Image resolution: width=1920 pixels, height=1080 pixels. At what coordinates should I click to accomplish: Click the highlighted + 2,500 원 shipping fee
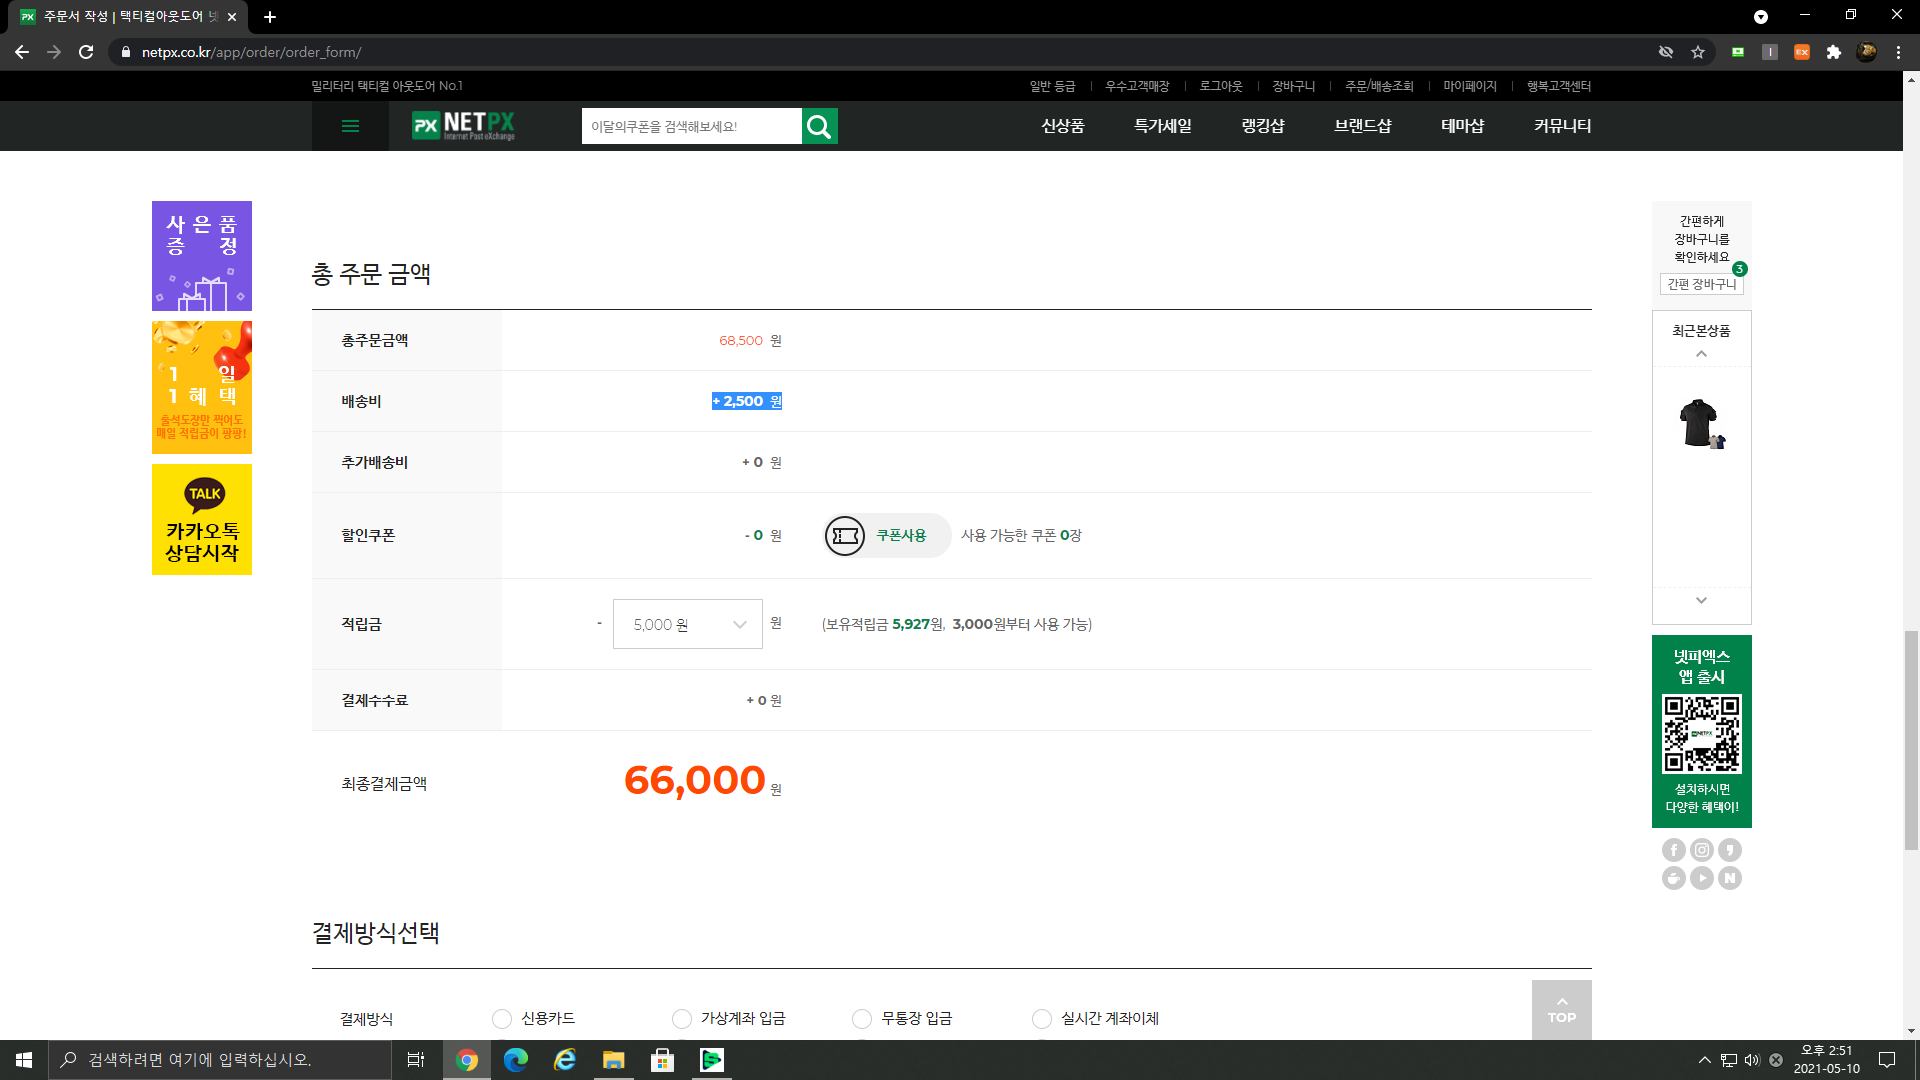tap(747, 401)
